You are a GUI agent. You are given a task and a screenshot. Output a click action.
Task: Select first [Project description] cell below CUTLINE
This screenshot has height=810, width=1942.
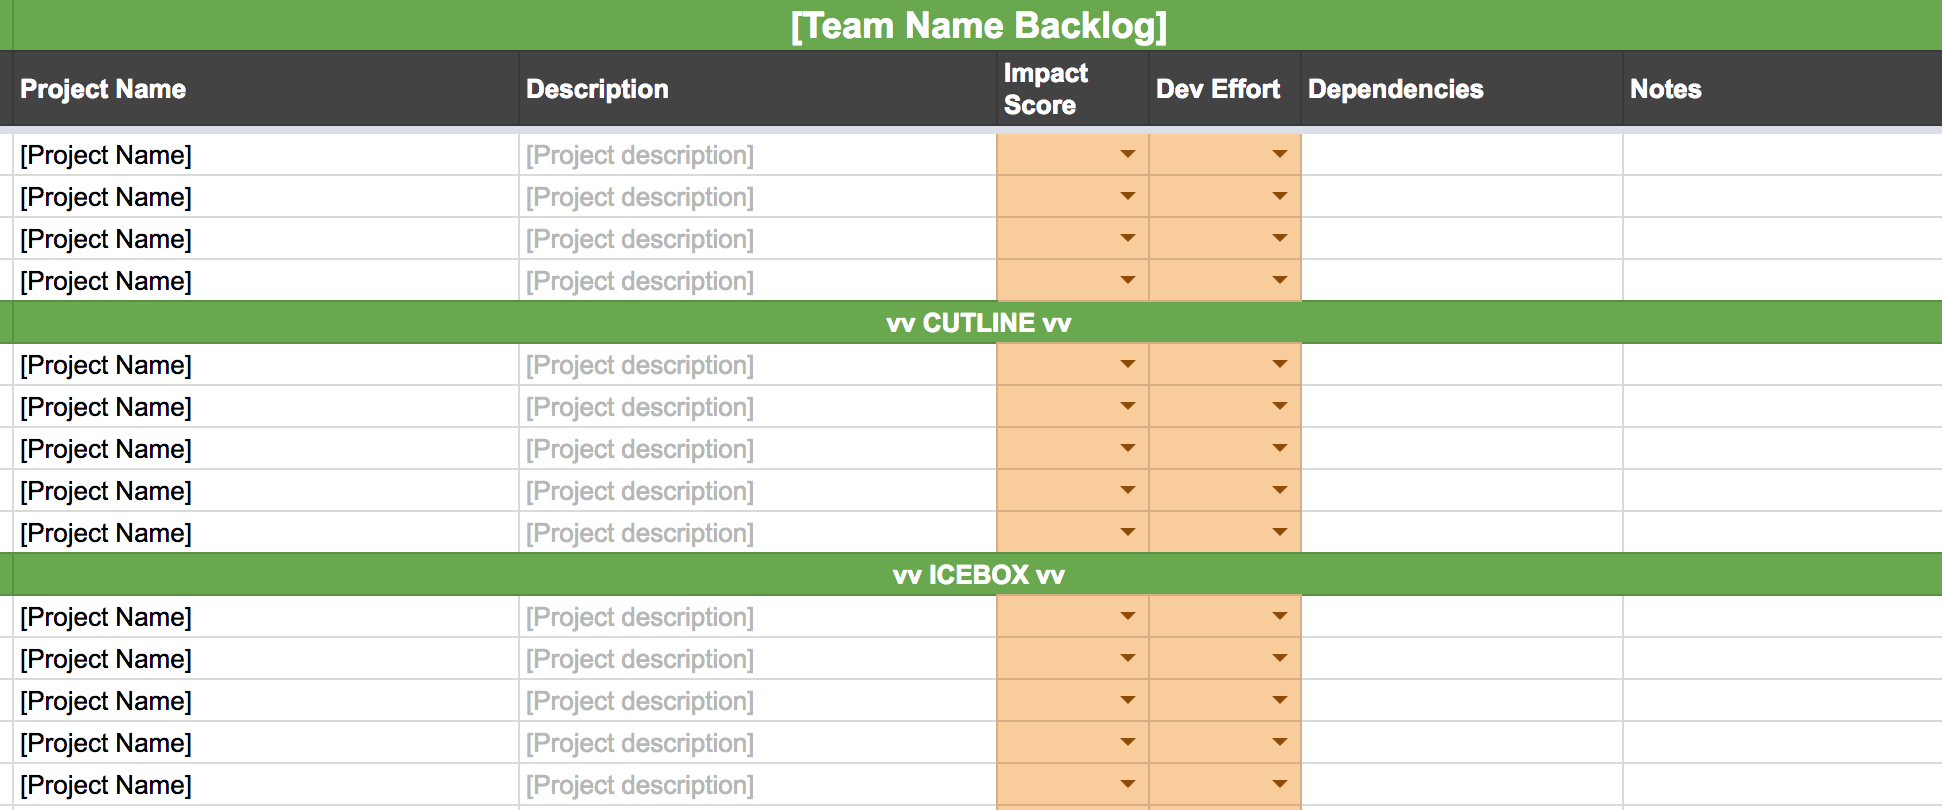[x=758, y=365]
